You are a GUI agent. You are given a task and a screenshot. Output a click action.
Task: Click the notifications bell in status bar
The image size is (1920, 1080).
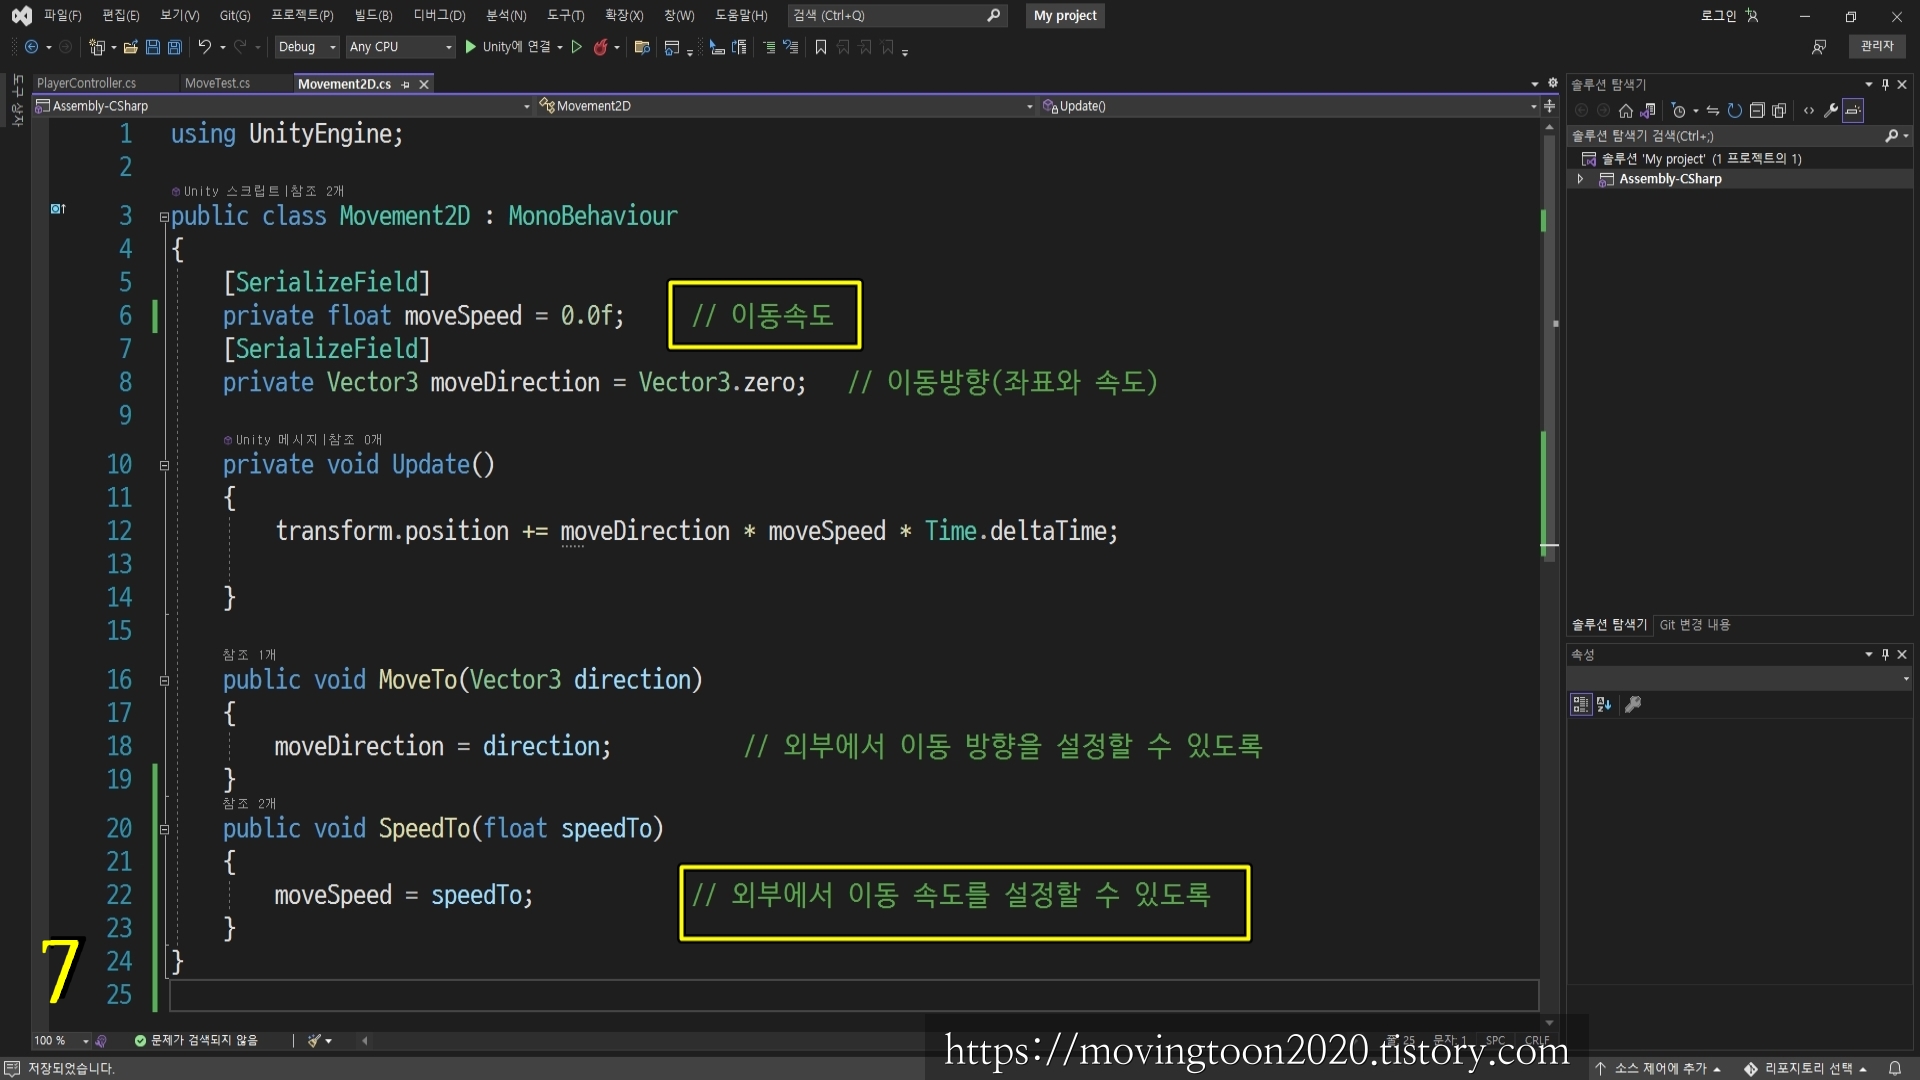1894,1068
